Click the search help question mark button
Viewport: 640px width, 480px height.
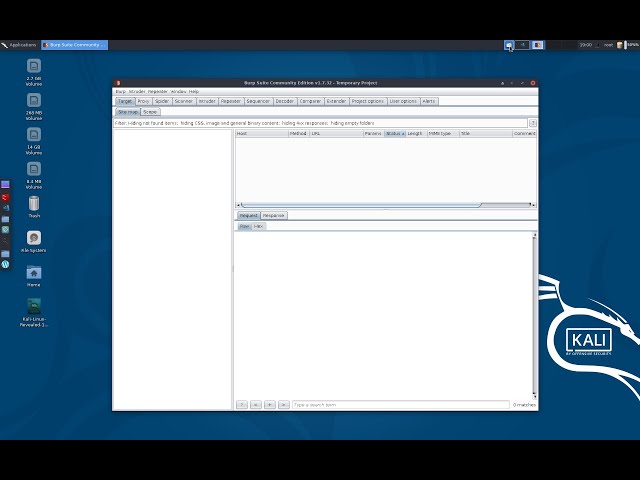click(x=242, y=405)
